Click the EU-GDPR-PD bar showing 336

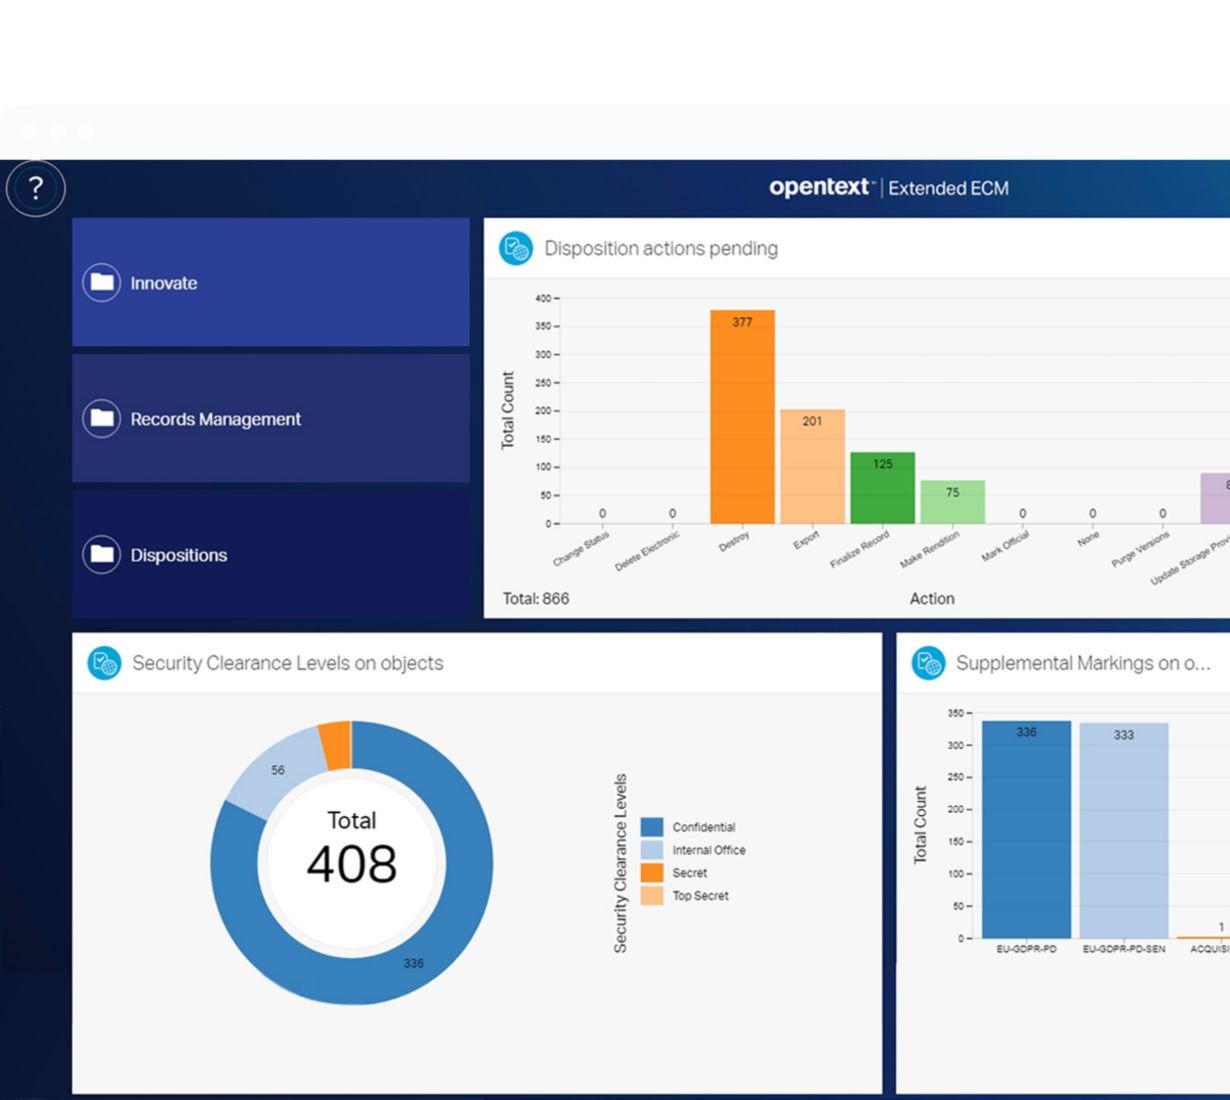(1026, 830)
